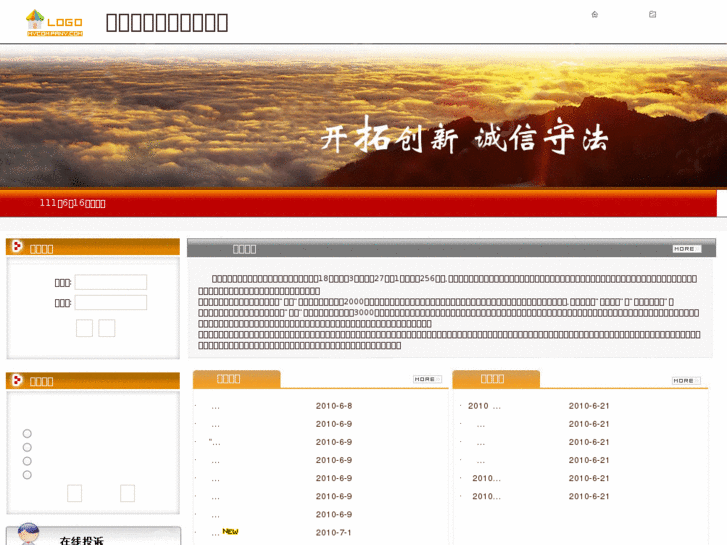Focus the first login input field
The height and width of the screenshot is (545, 727).
(111, 282)
